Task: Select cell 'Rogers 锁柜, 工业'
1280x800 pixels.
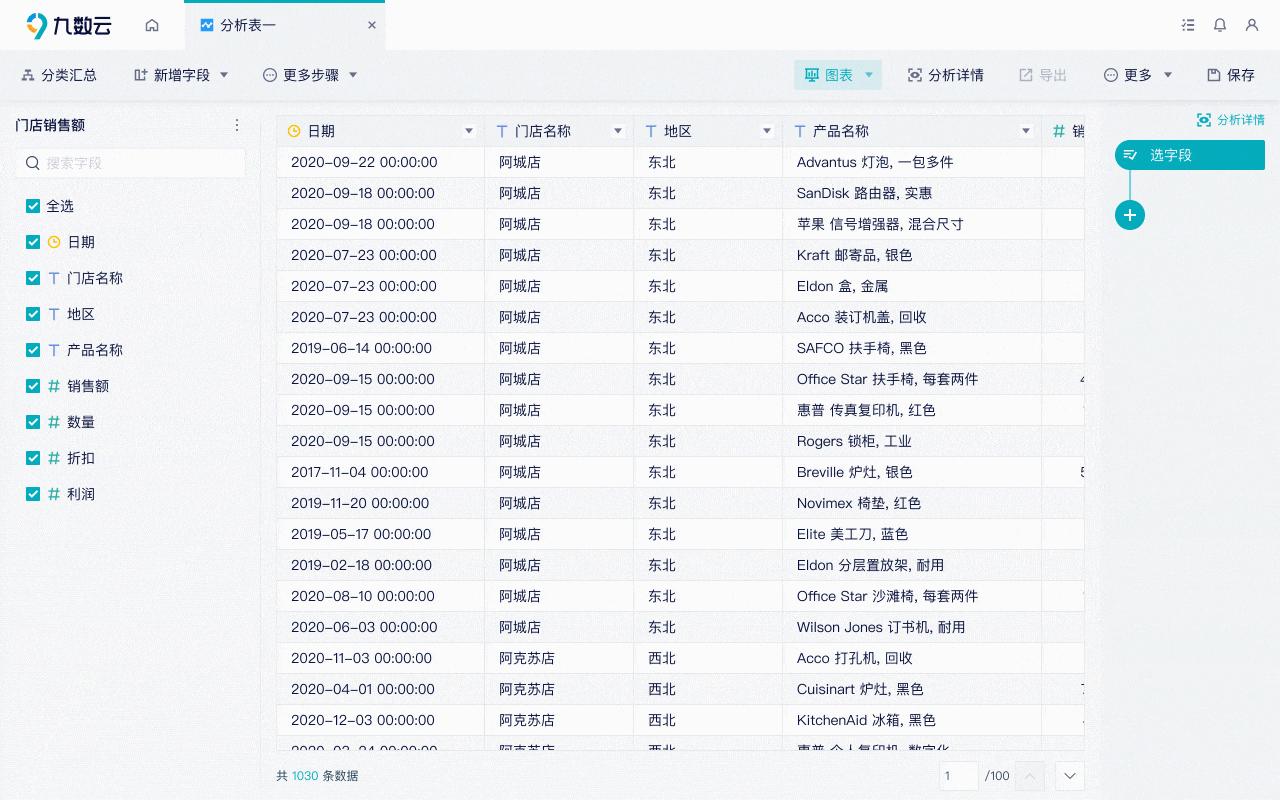Action: (x=912, y=441)
